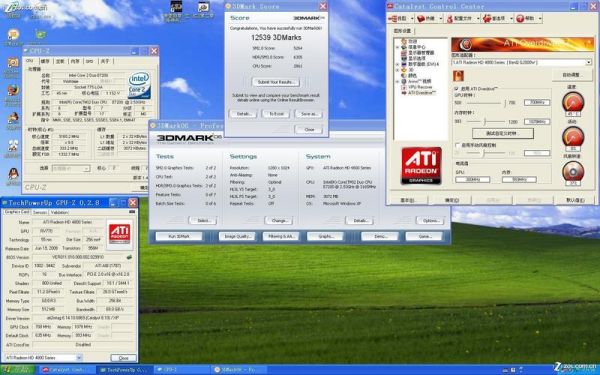The width and height of the screenshot is (600, 375).
Task: Click the activity gauge in Overdrive
Action: (x=573, y=137)
